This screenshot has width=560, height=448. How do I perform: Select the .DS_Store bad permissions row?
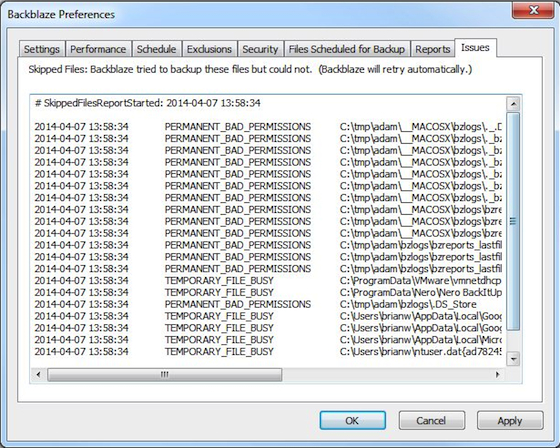pos(255,304)
